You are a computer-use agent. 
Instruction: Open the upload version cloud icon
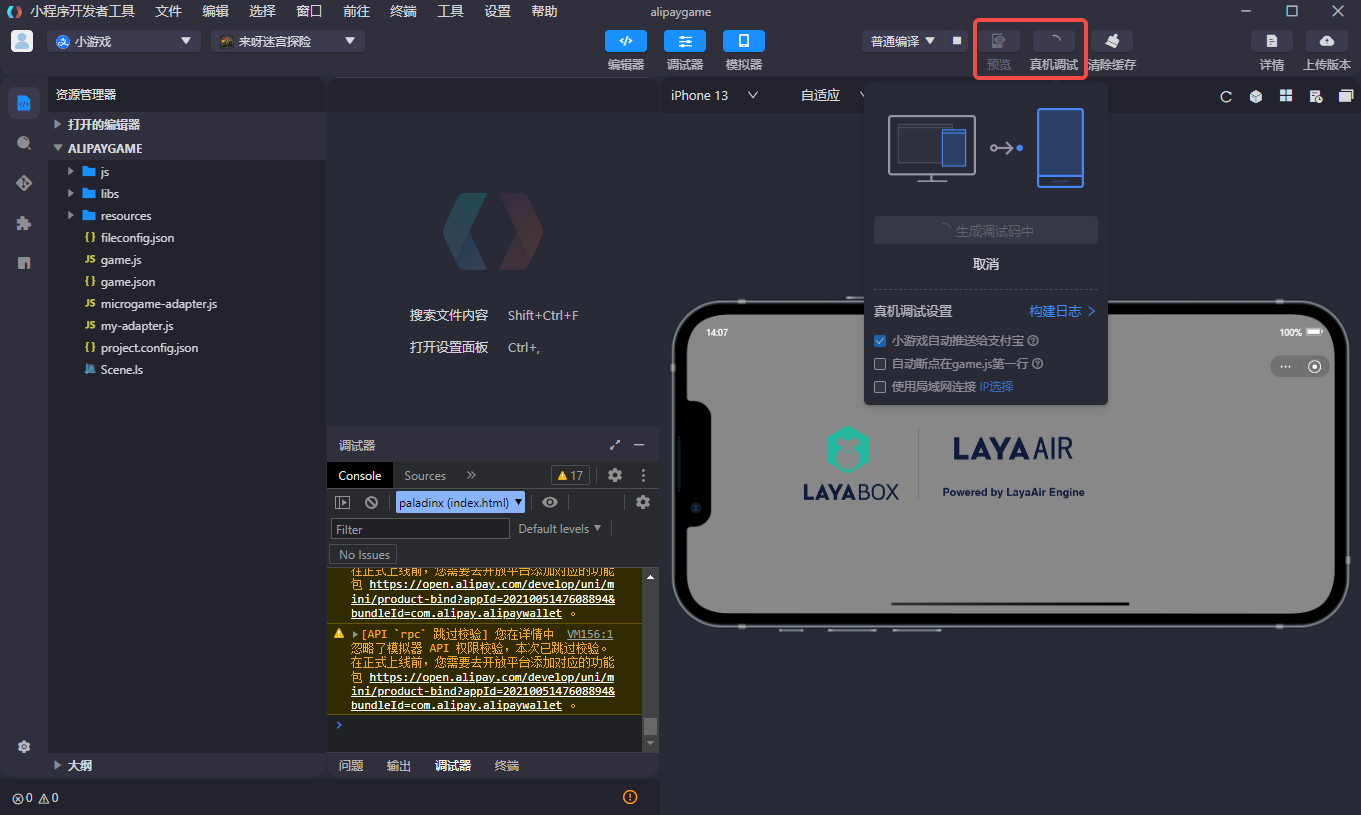click(x=1326, y=41)
